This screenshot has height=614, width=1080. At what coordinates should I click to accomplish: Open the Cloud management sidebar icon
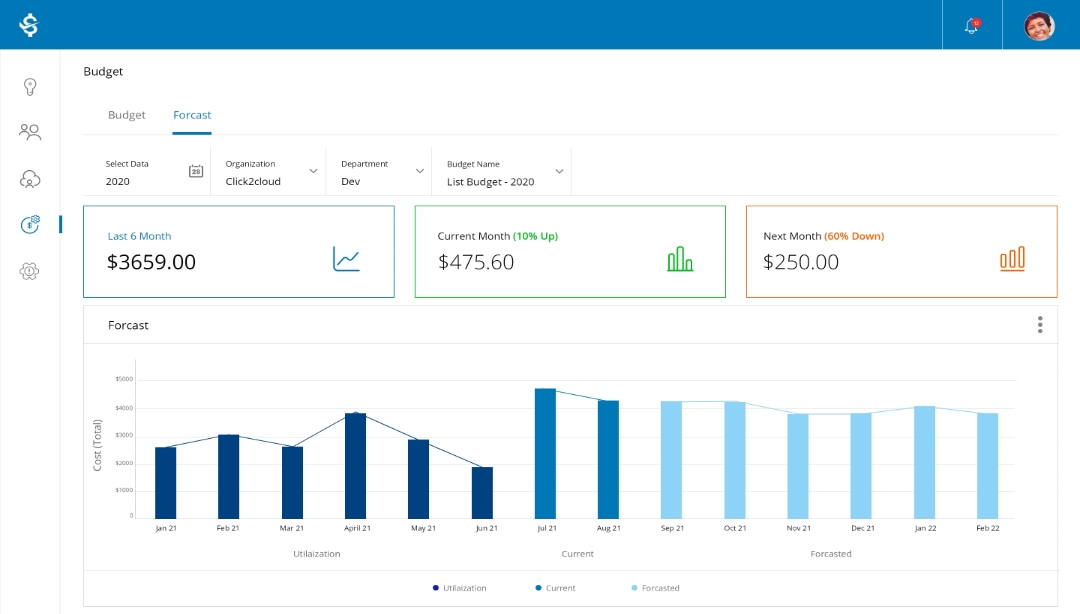[30, 179]
